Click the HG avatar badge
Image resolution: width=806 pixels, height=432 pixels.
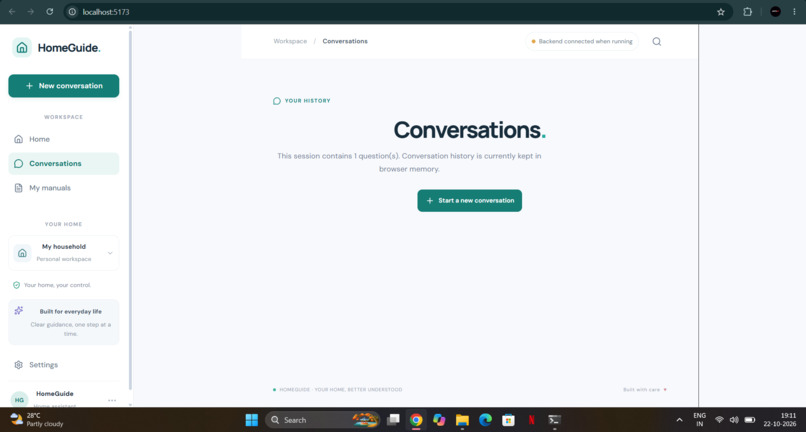[x=20, y=400]
